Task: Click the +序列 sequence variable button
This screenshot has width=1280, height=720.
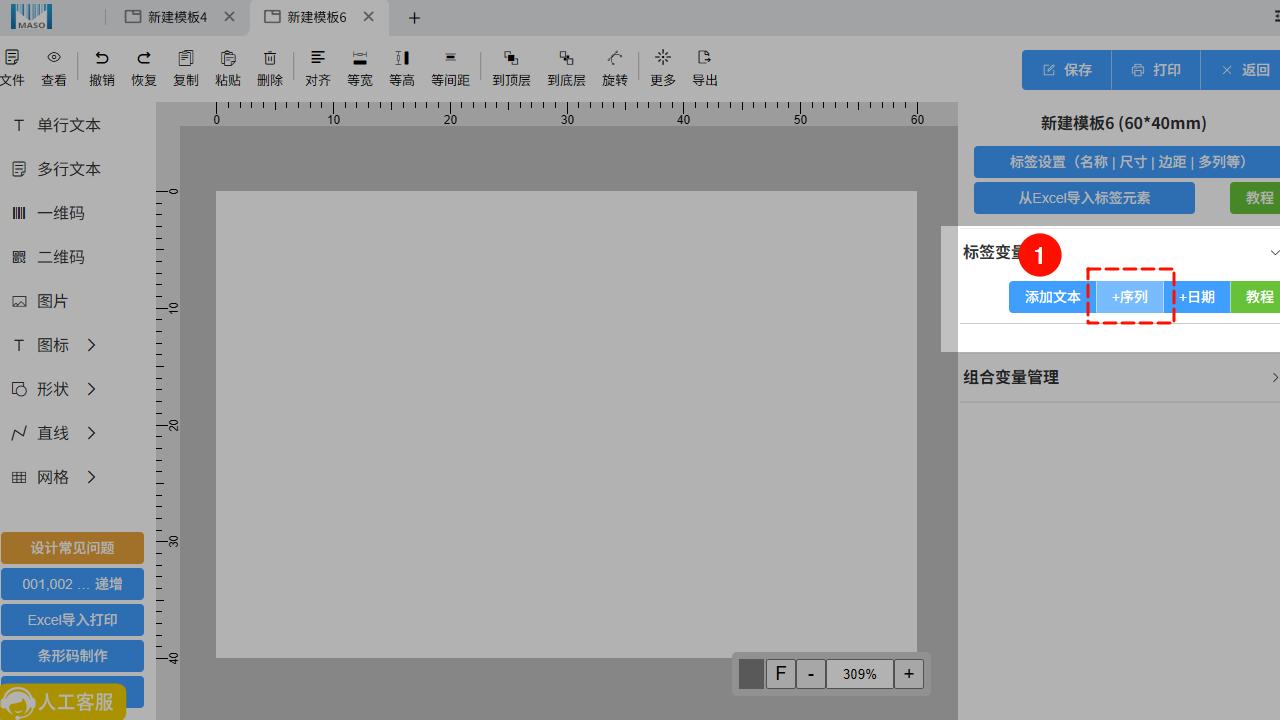Action: click(x=1130, y=297)
